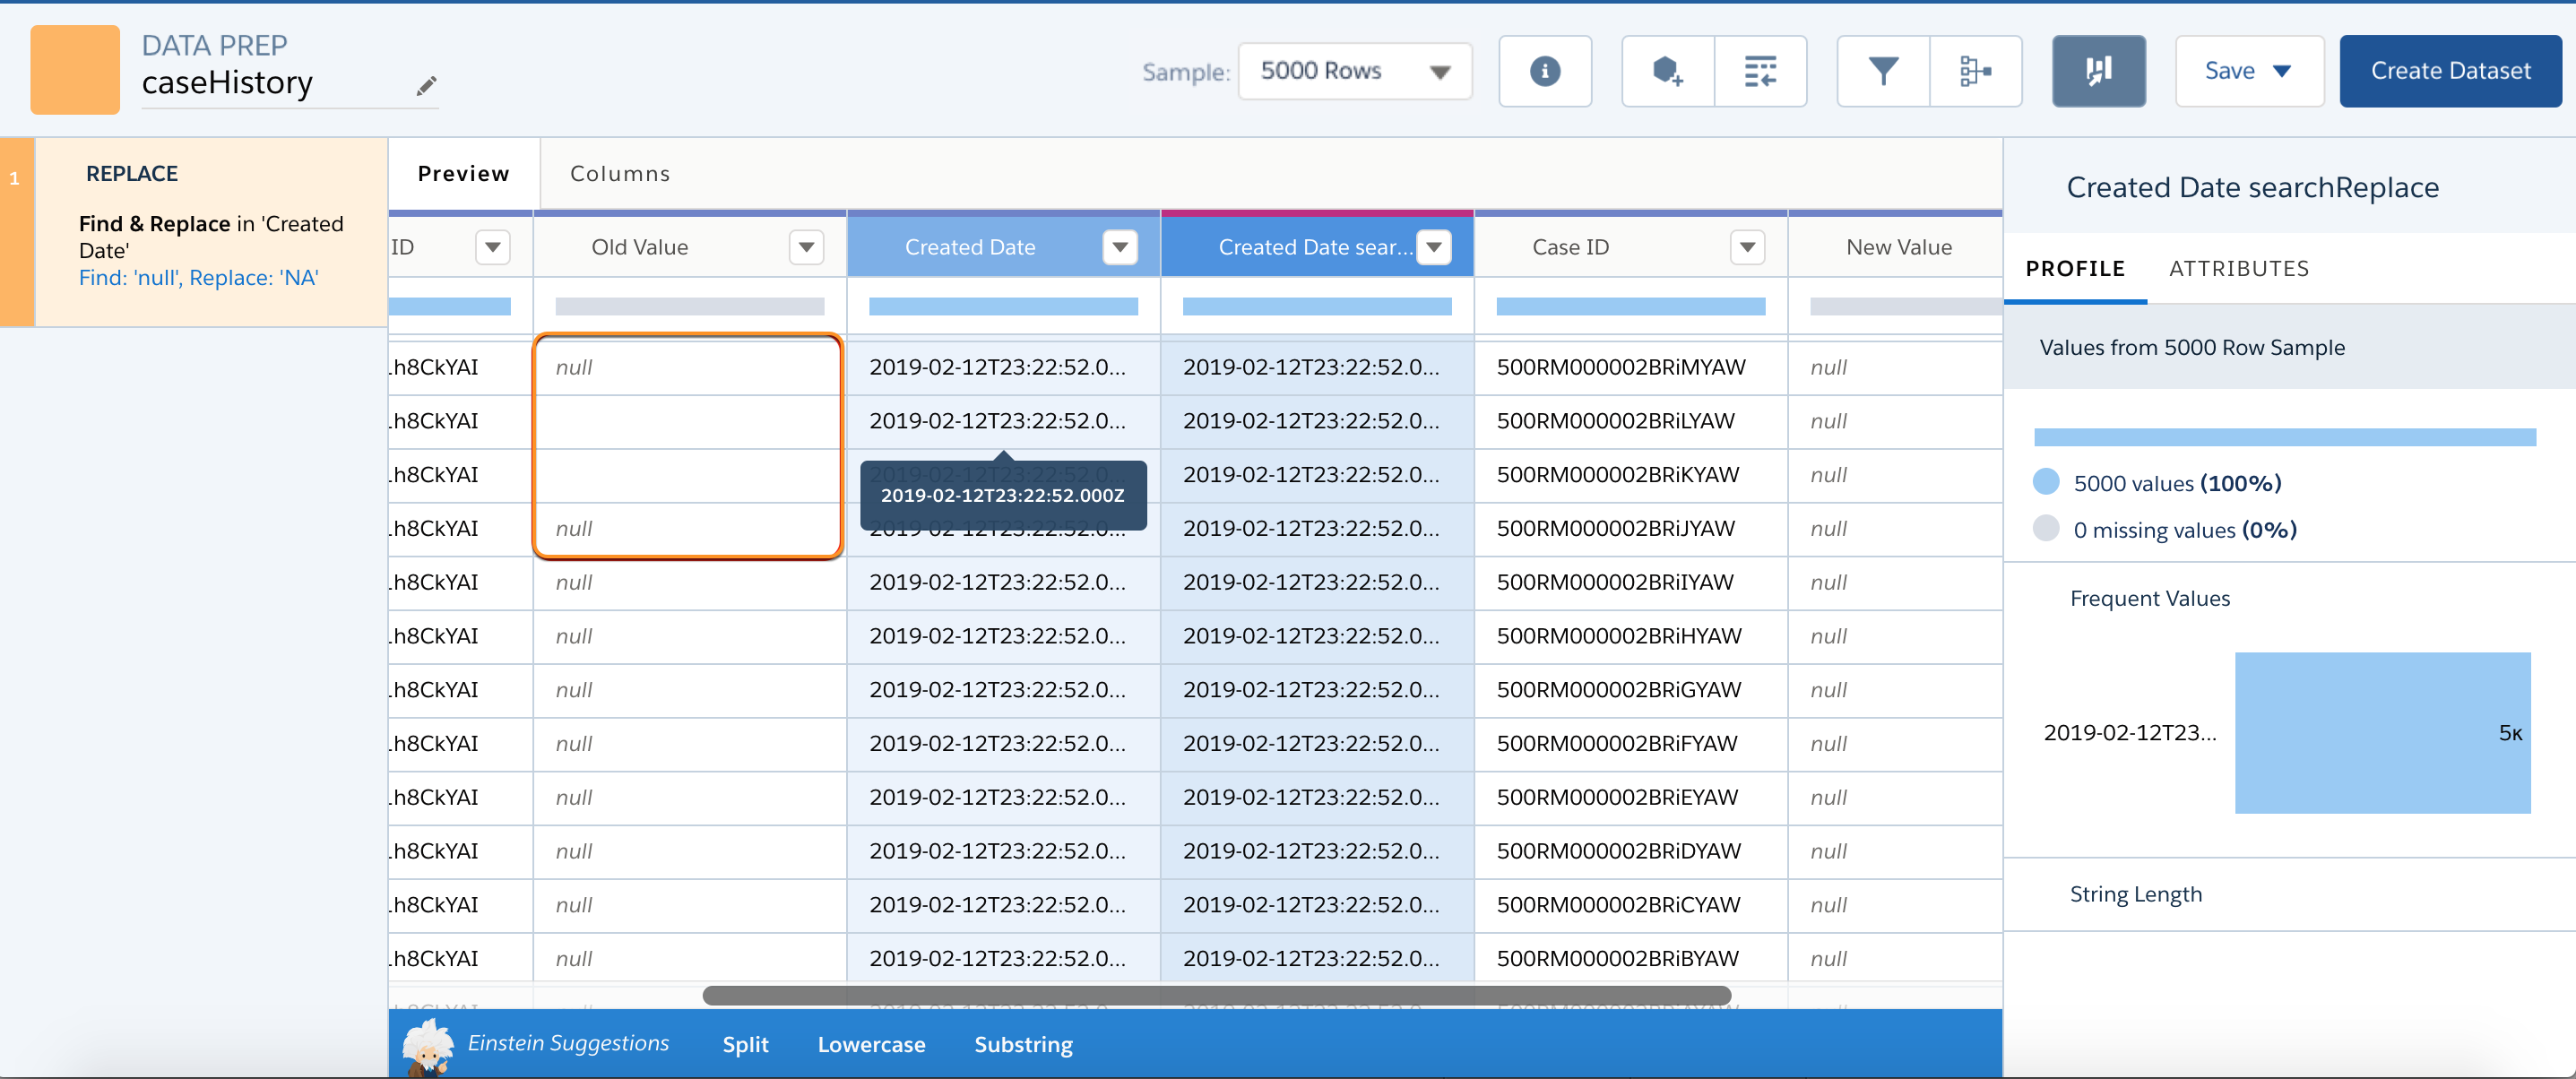Click the orange dataset thumbnail
This screenshot has width=2576, height=1079.
click(x=75, y=69)
